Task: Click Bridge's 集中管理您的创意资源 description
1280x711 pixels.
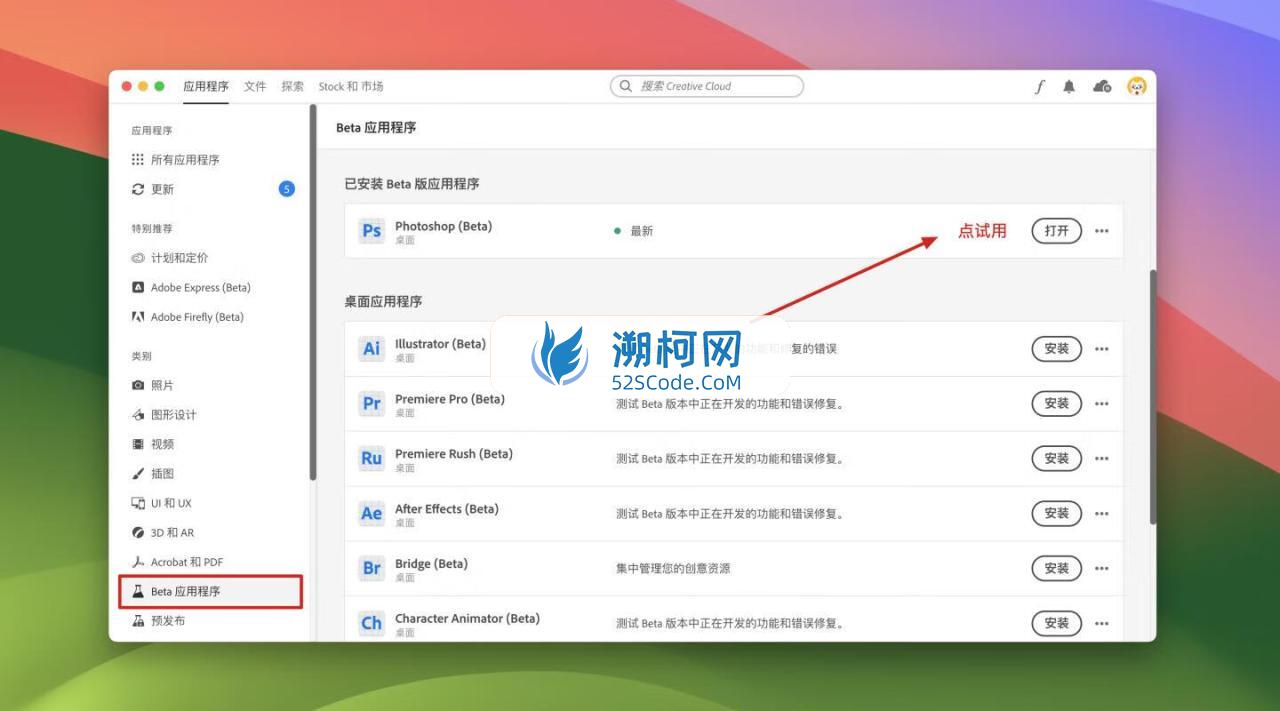Action: point(673,568)
